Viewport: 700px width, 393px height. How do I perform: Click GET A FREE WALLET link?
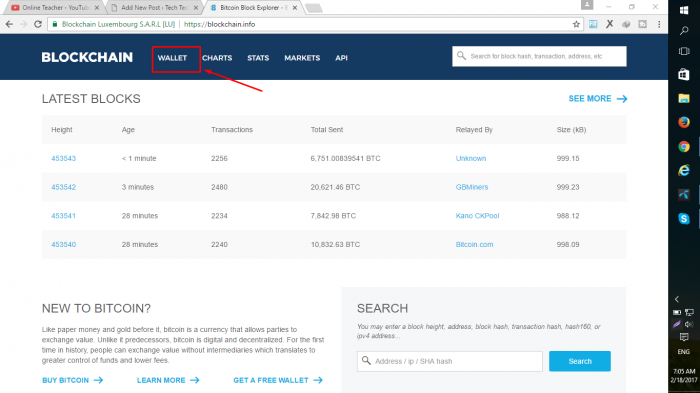pos(278,380)
